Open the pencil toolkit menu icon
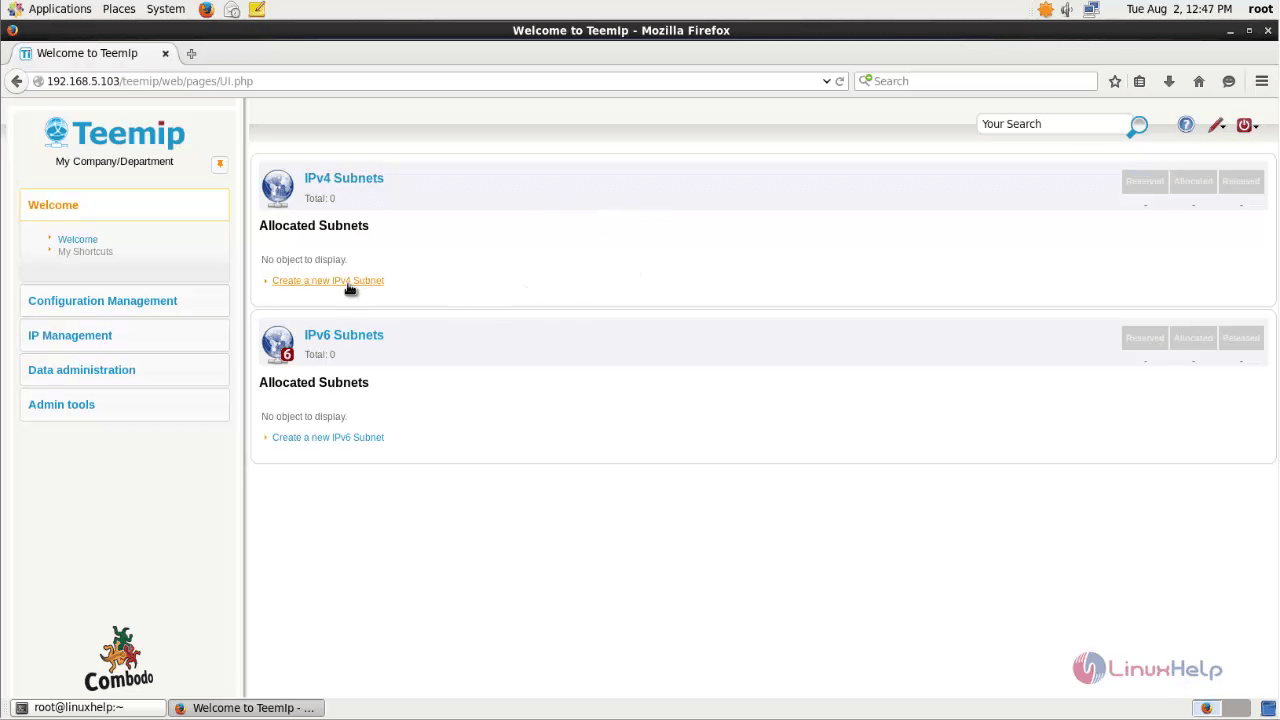 tap(1216, 125)
